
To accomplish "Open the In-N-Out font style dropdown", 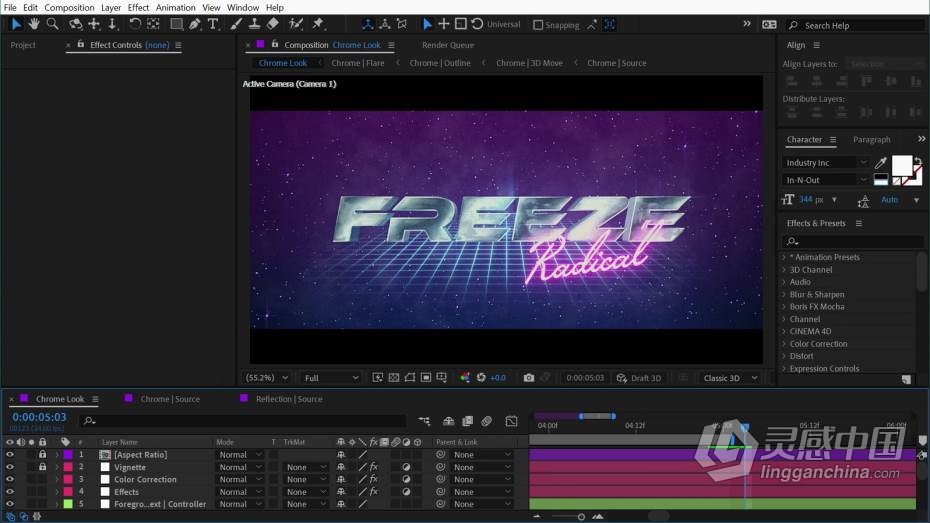I will 826,180.
